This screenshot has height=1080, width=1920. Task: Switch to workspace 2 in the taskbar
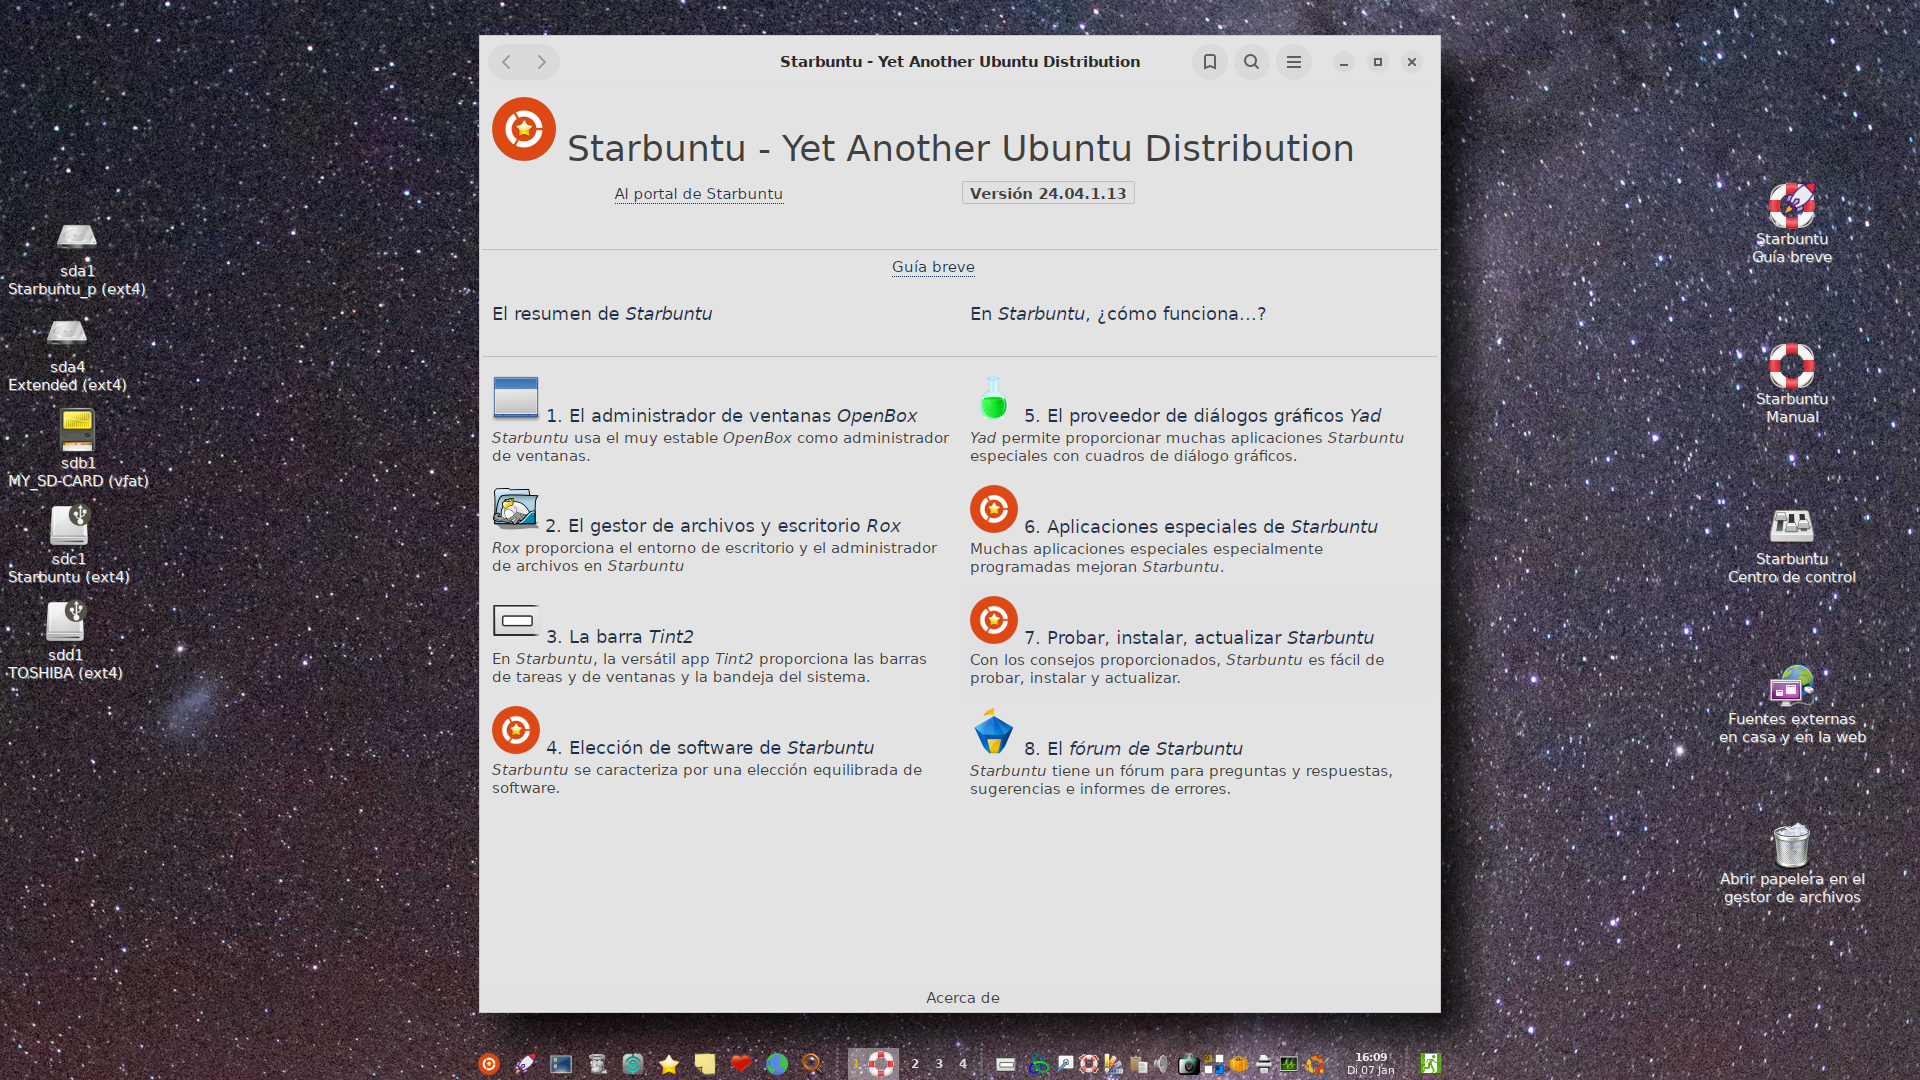[915, 1064]
